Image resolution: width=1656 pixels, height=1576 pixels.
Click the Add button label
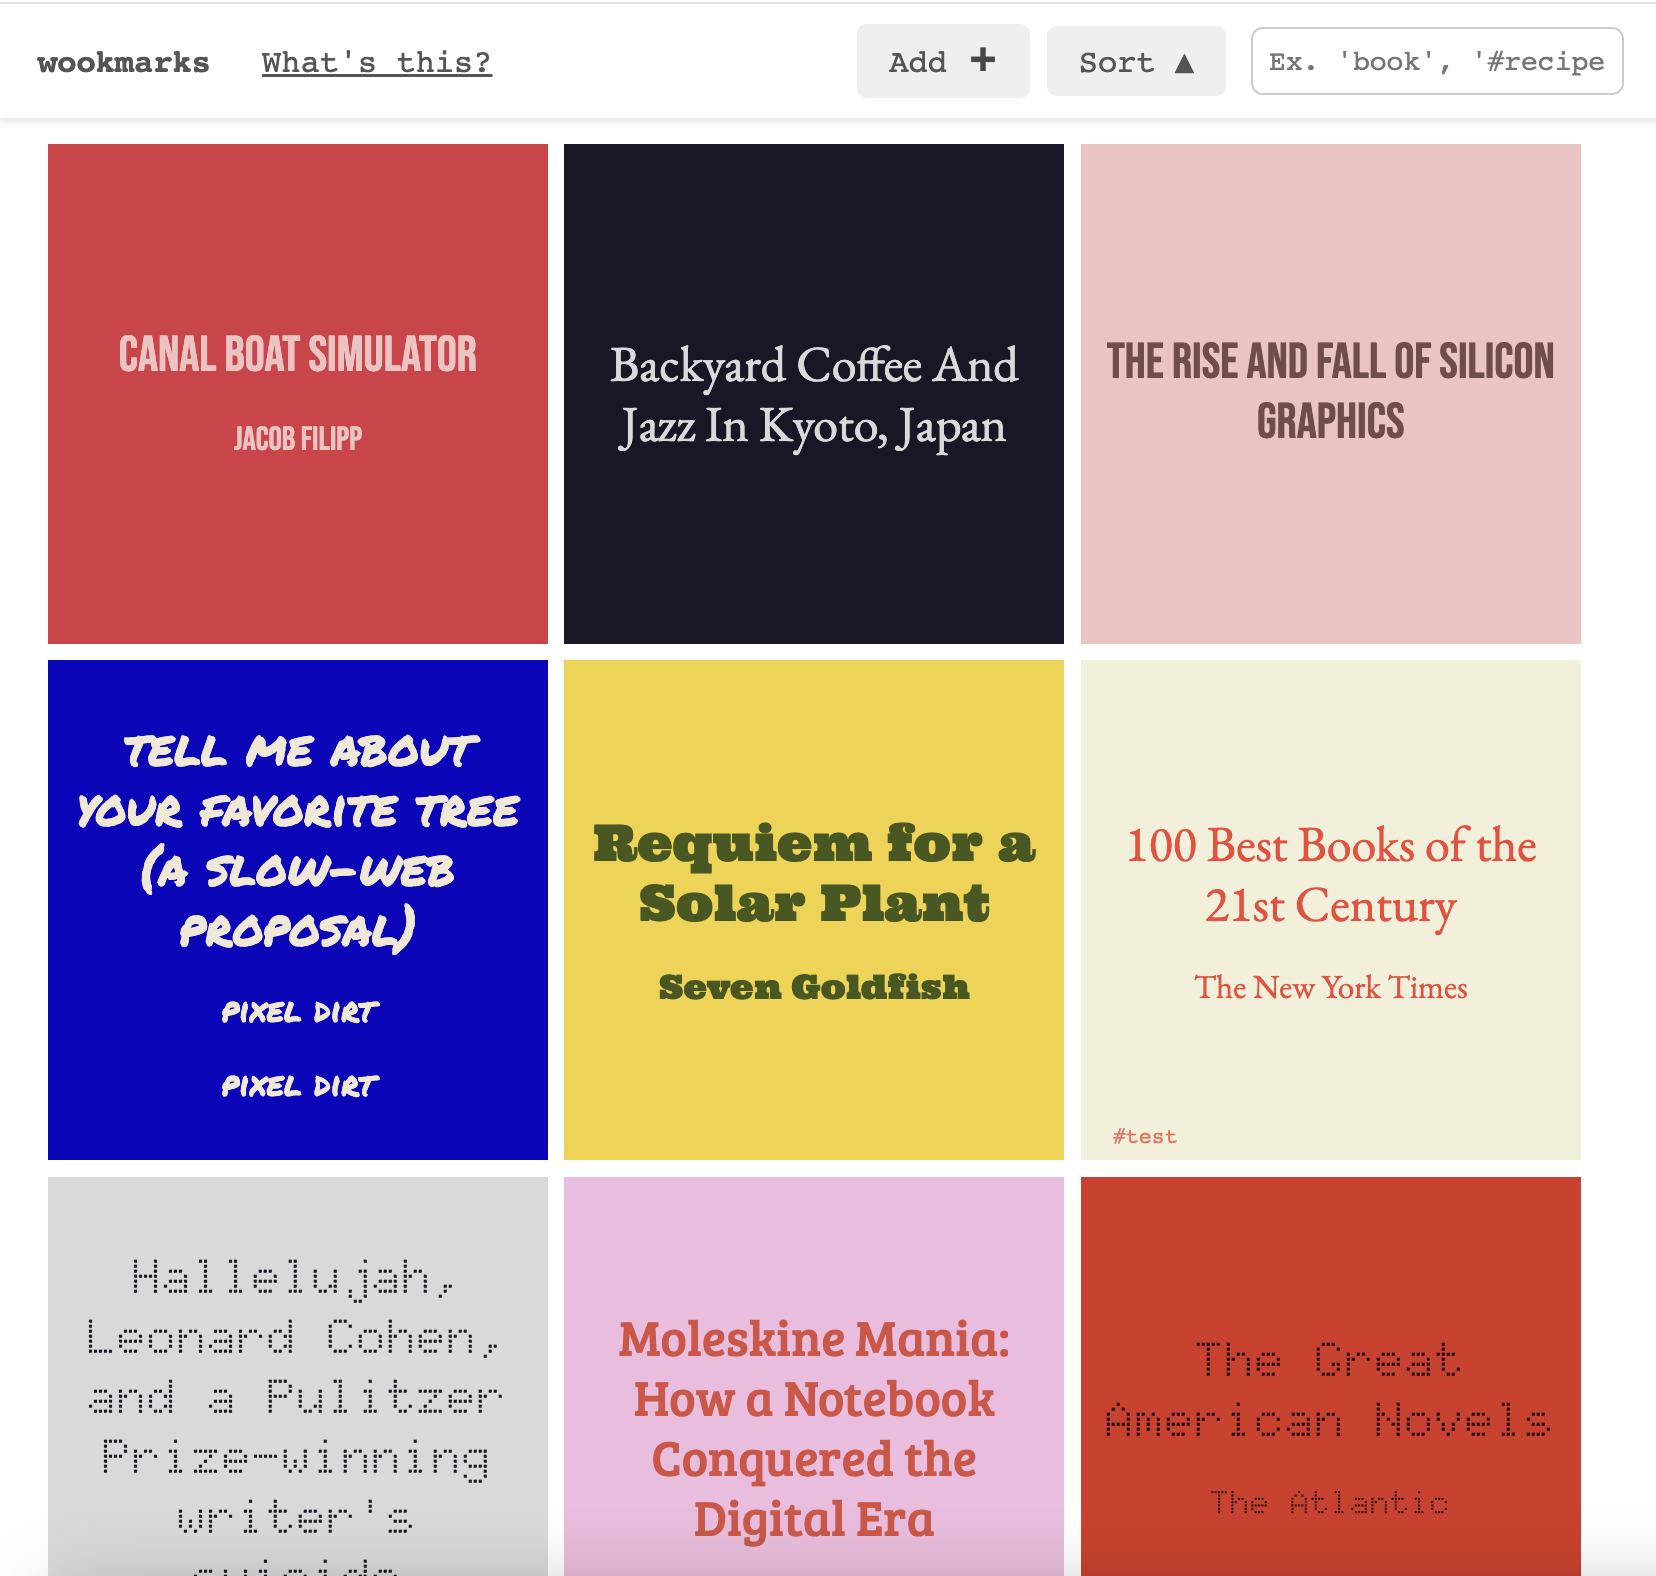tap(917, 62)
